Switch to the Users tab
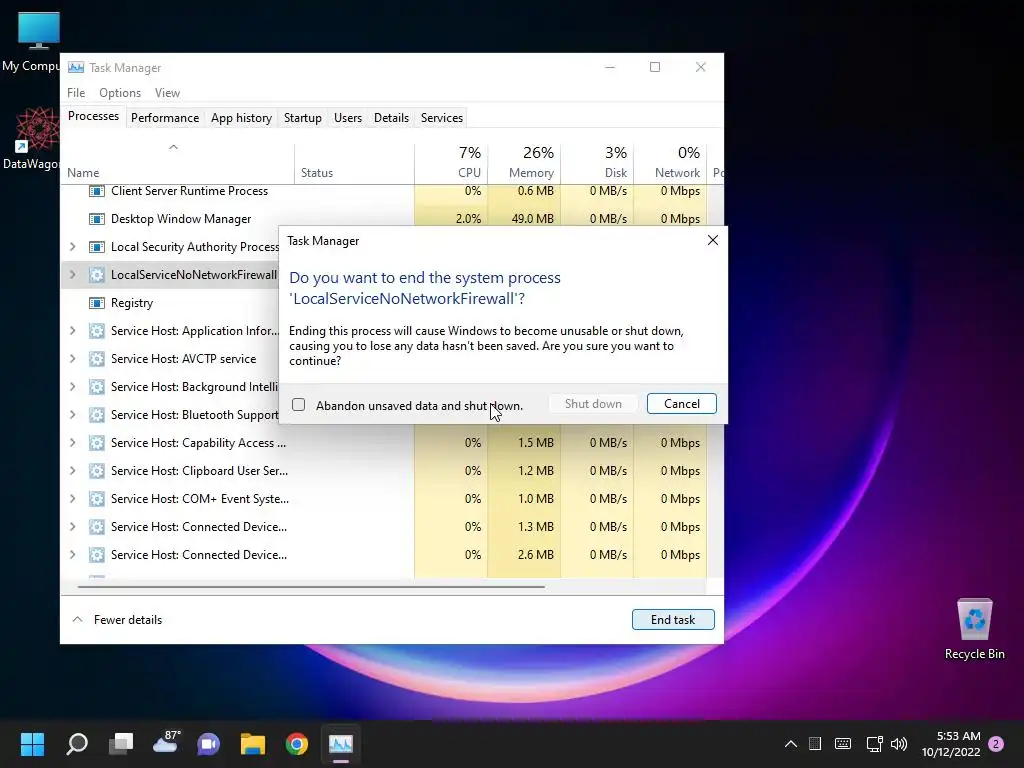 point(347,118)
